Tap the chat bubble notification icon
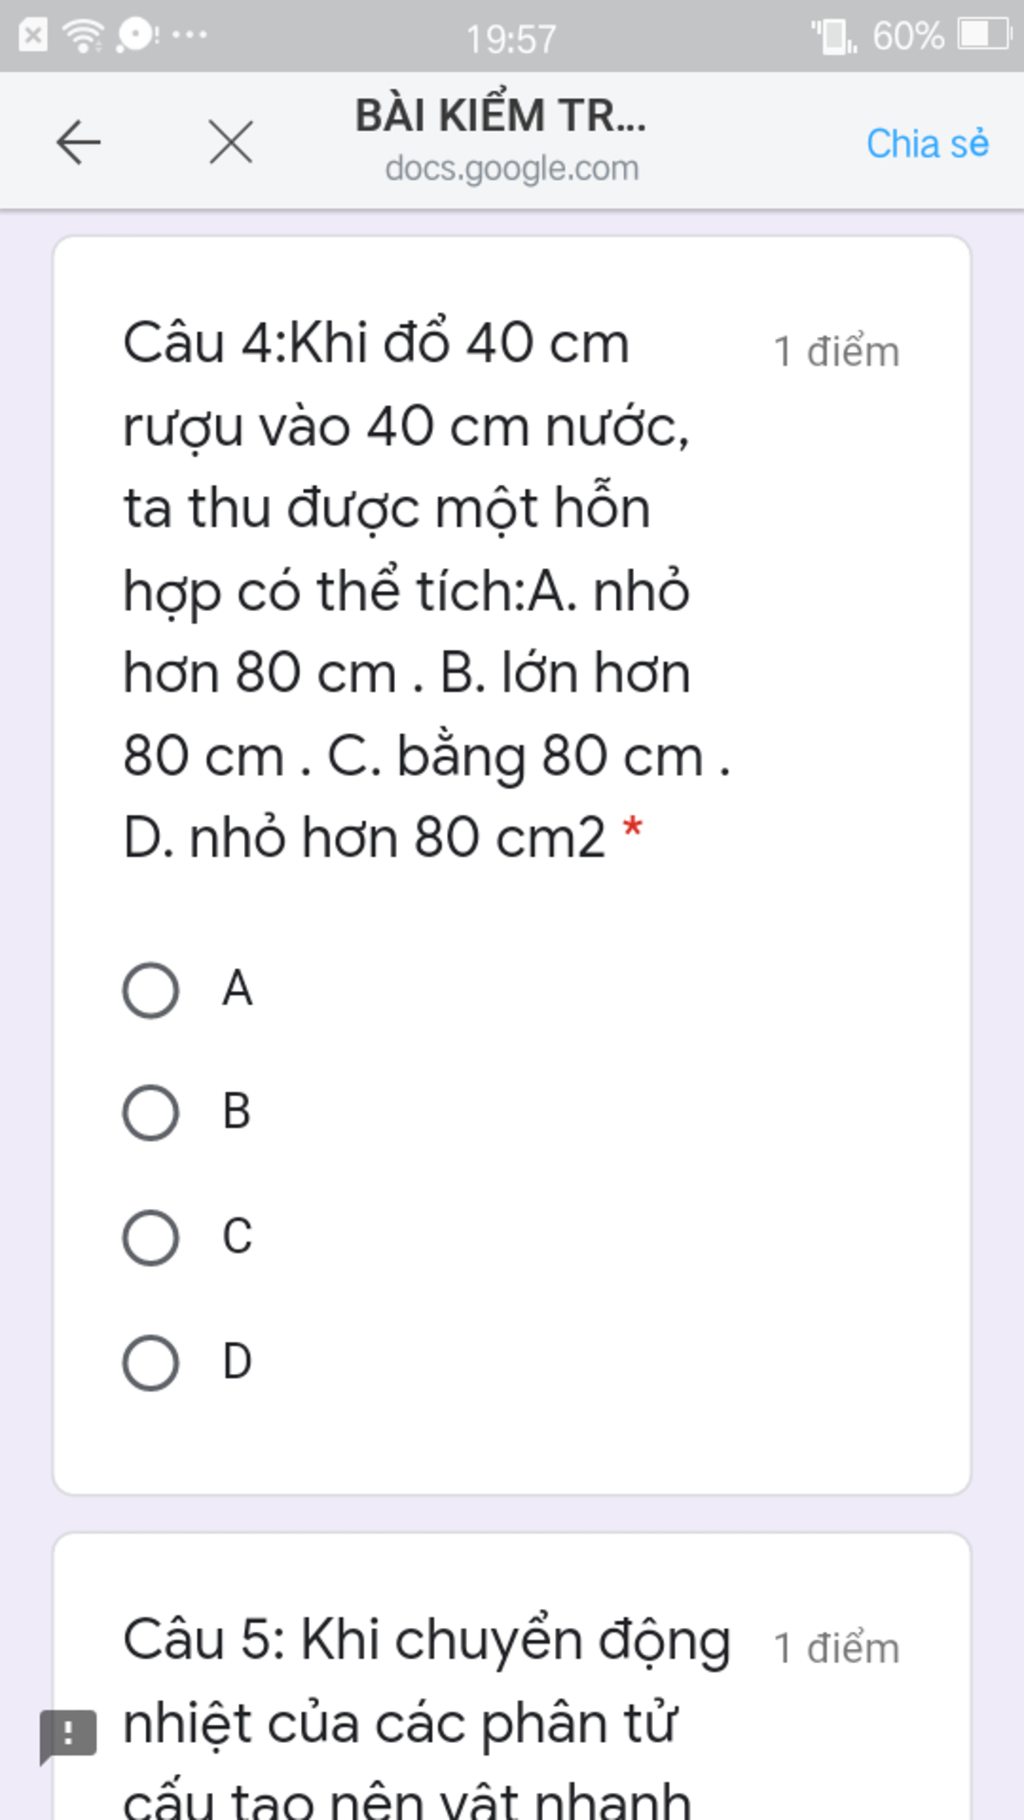The image size is (1024, 1820). coord(135,36)
